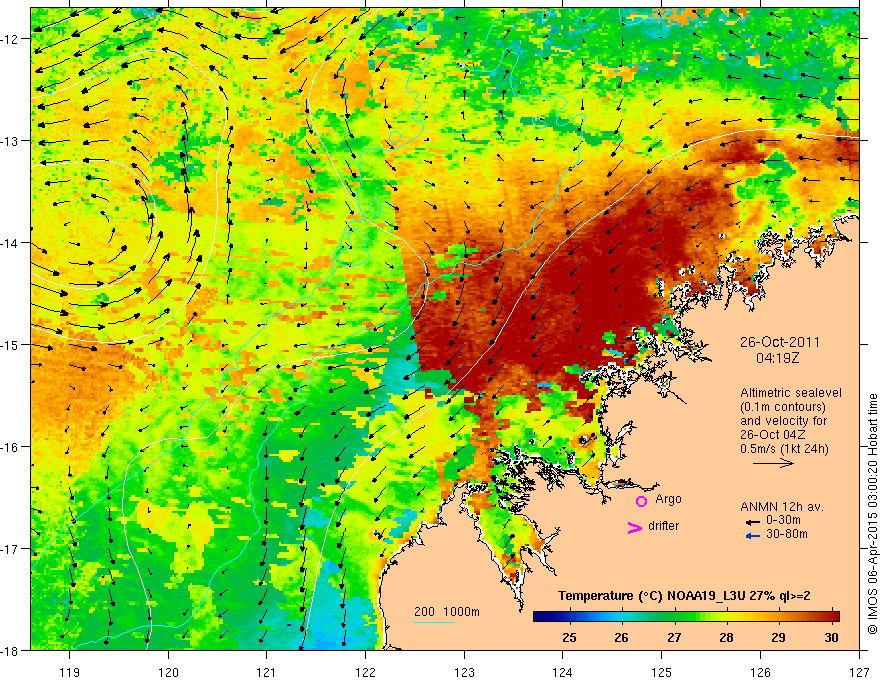The image size is (880, 680).
Task: Click the longitude axis label 124
Action: click(563, 672)
